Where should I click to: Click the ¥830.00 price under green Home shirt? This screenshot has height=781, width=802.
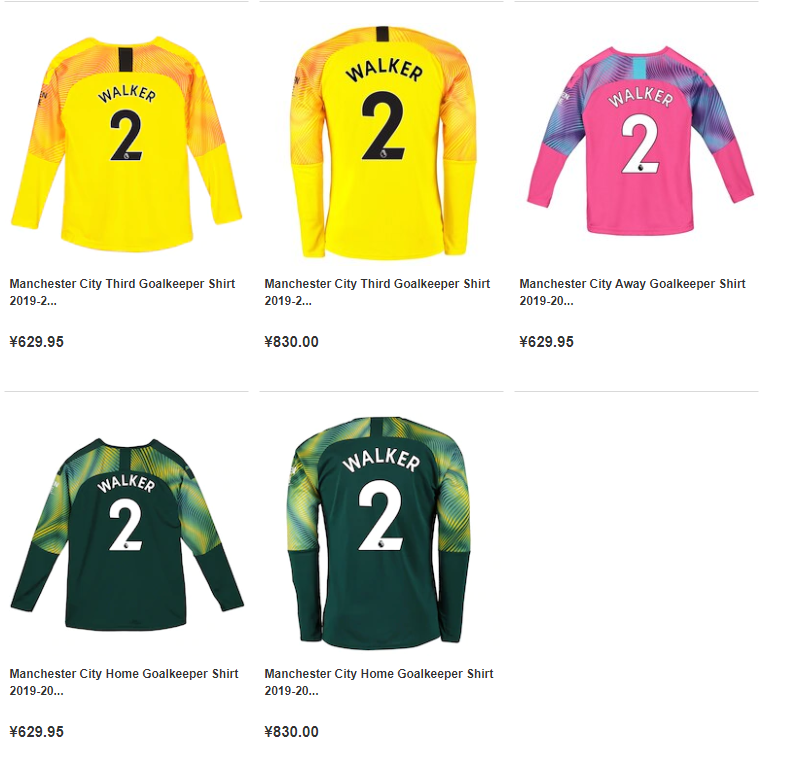coord(291,731)
